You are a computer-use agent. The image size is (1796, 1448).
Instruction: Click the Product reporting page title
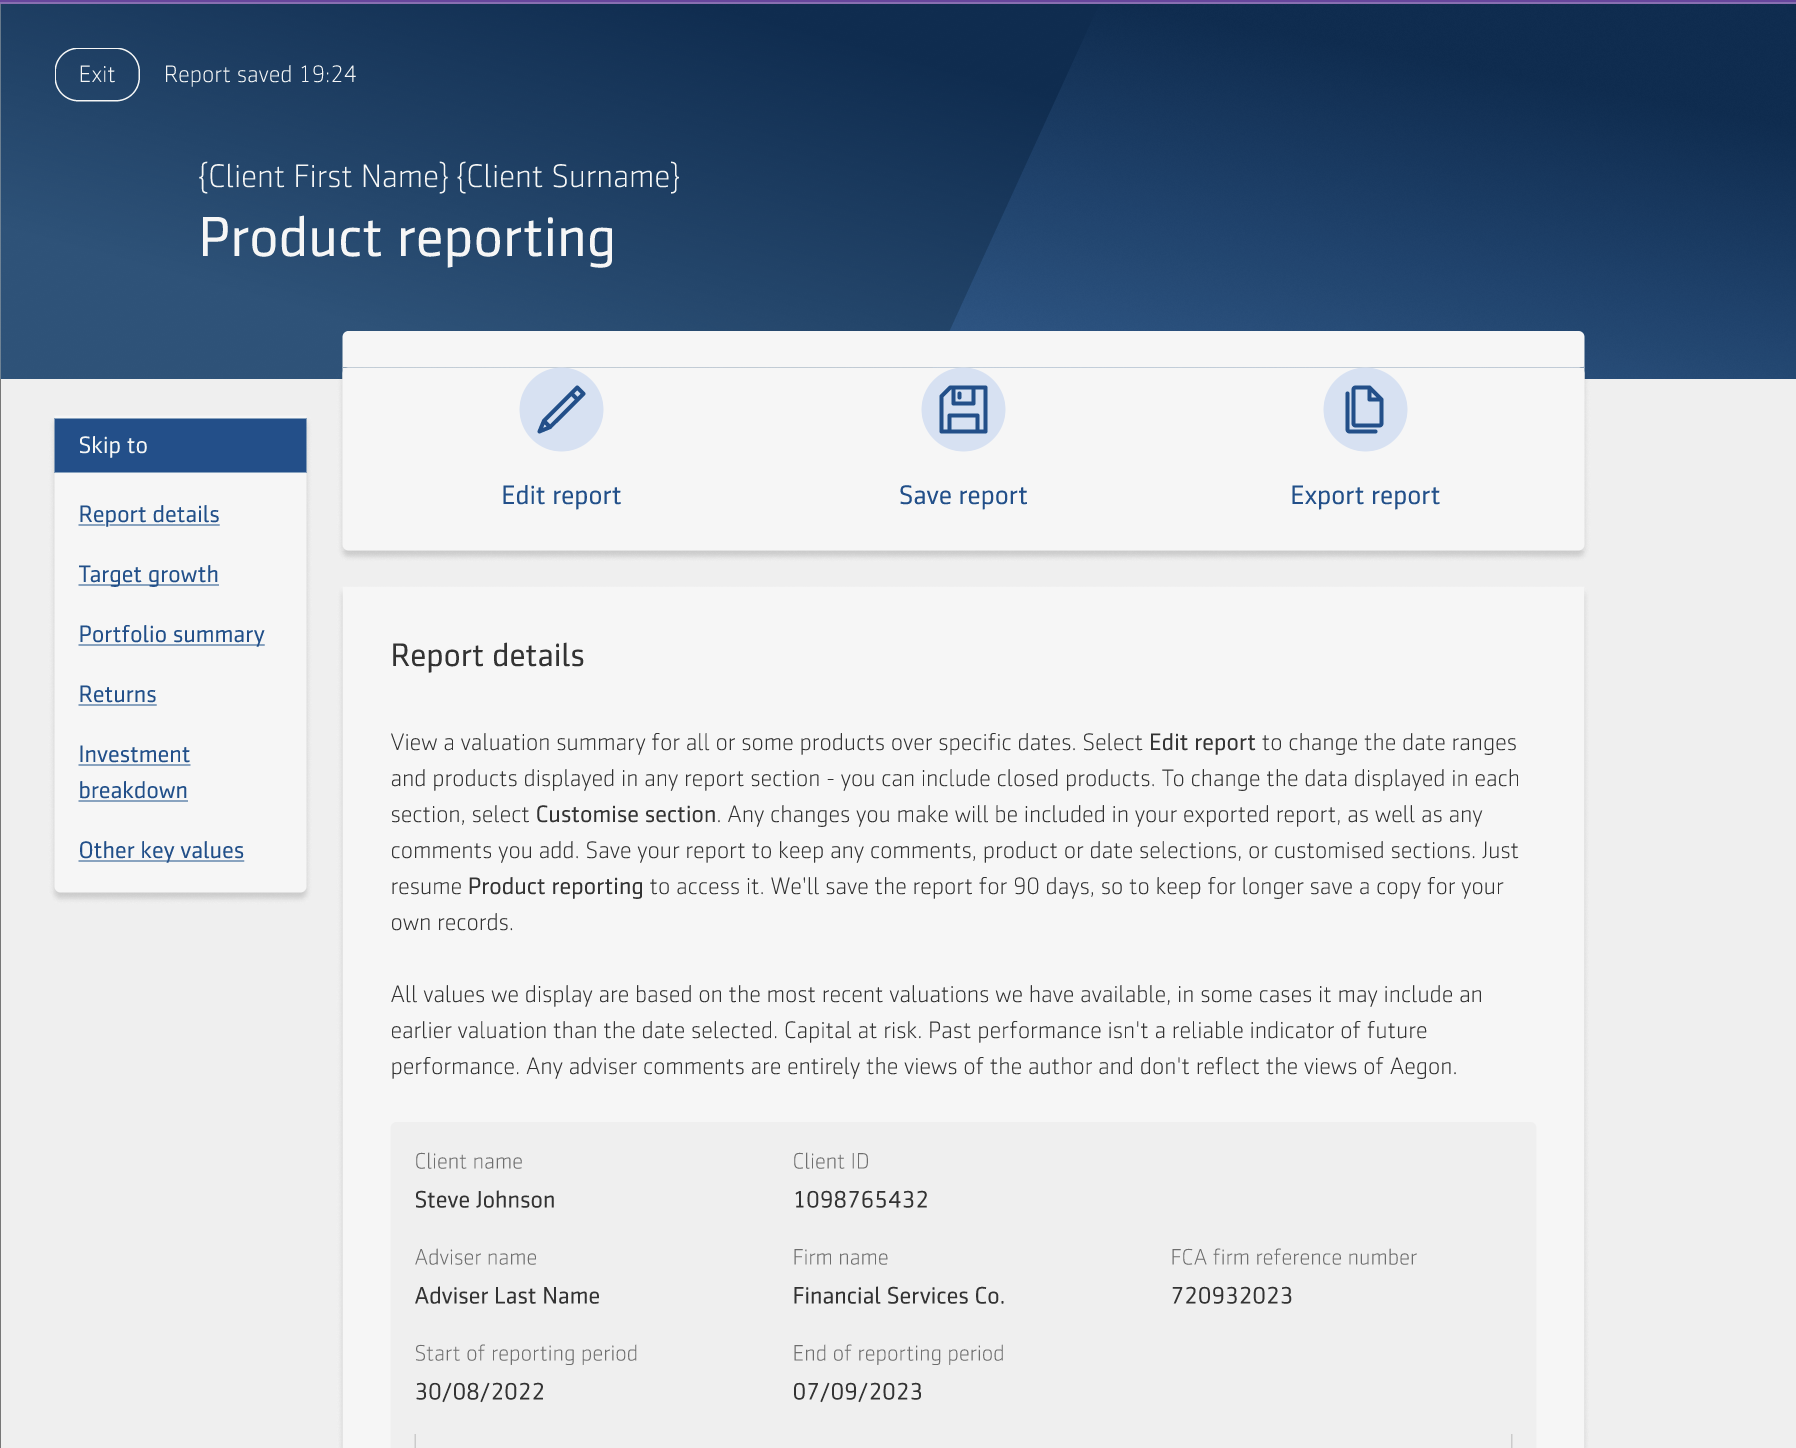tap(408, 238)
